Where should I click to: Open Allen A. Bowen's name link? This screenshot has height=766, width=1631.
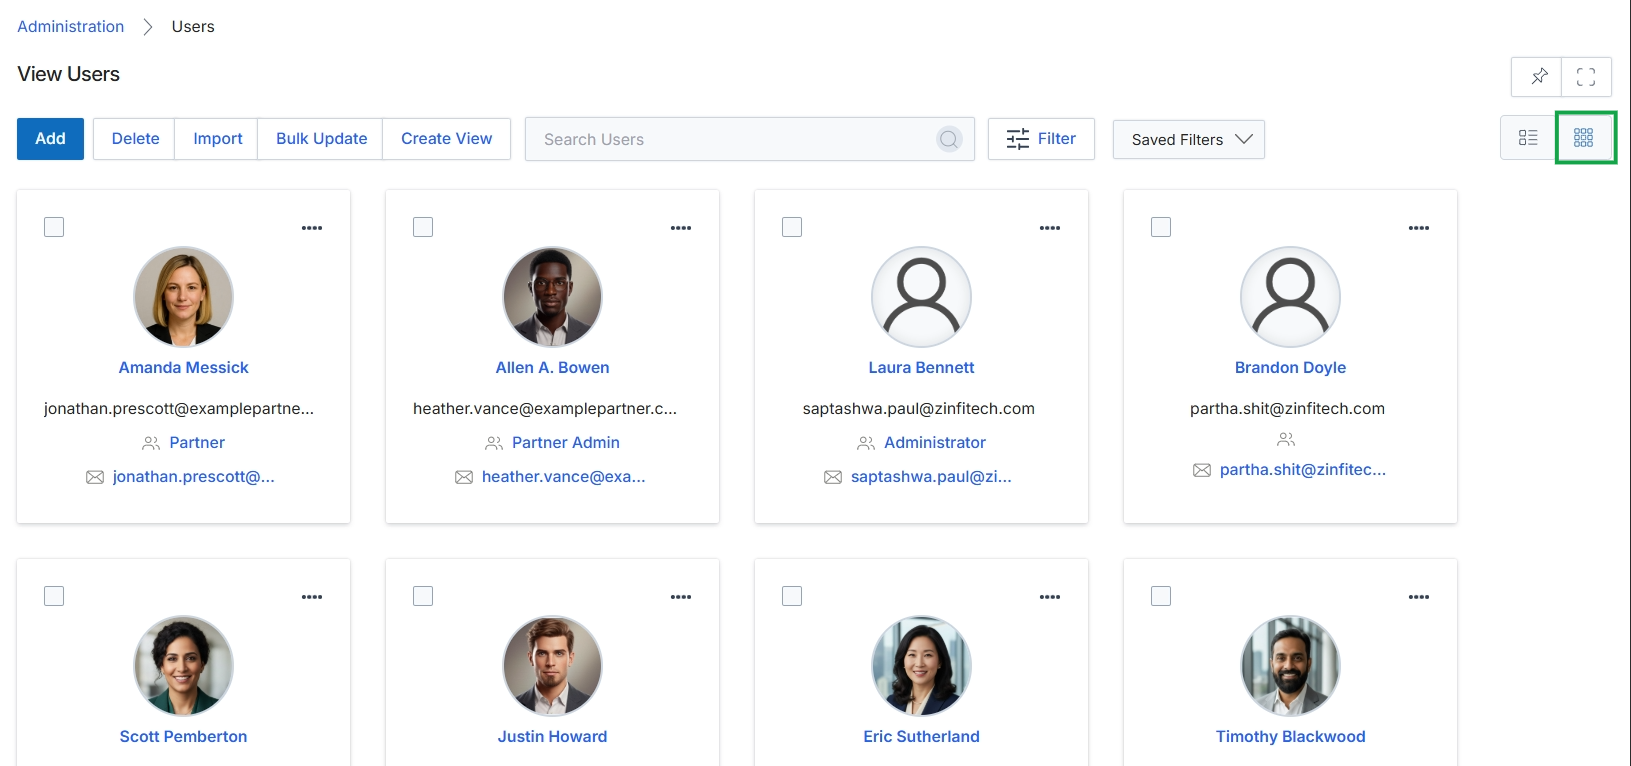tap(552, 368)
